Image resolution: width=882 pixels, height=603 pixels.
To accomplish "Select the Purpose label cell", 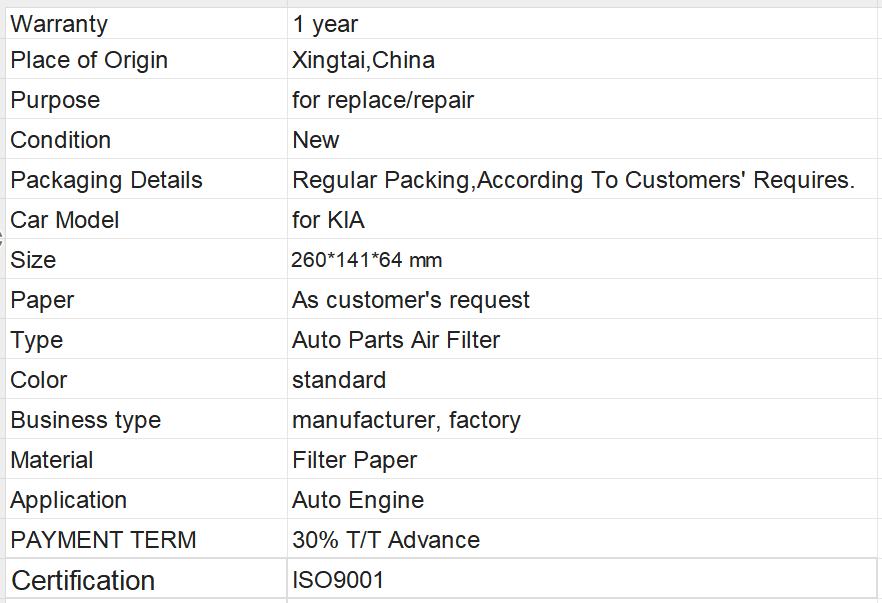I will pyautogui.click(x=146, y=99).
